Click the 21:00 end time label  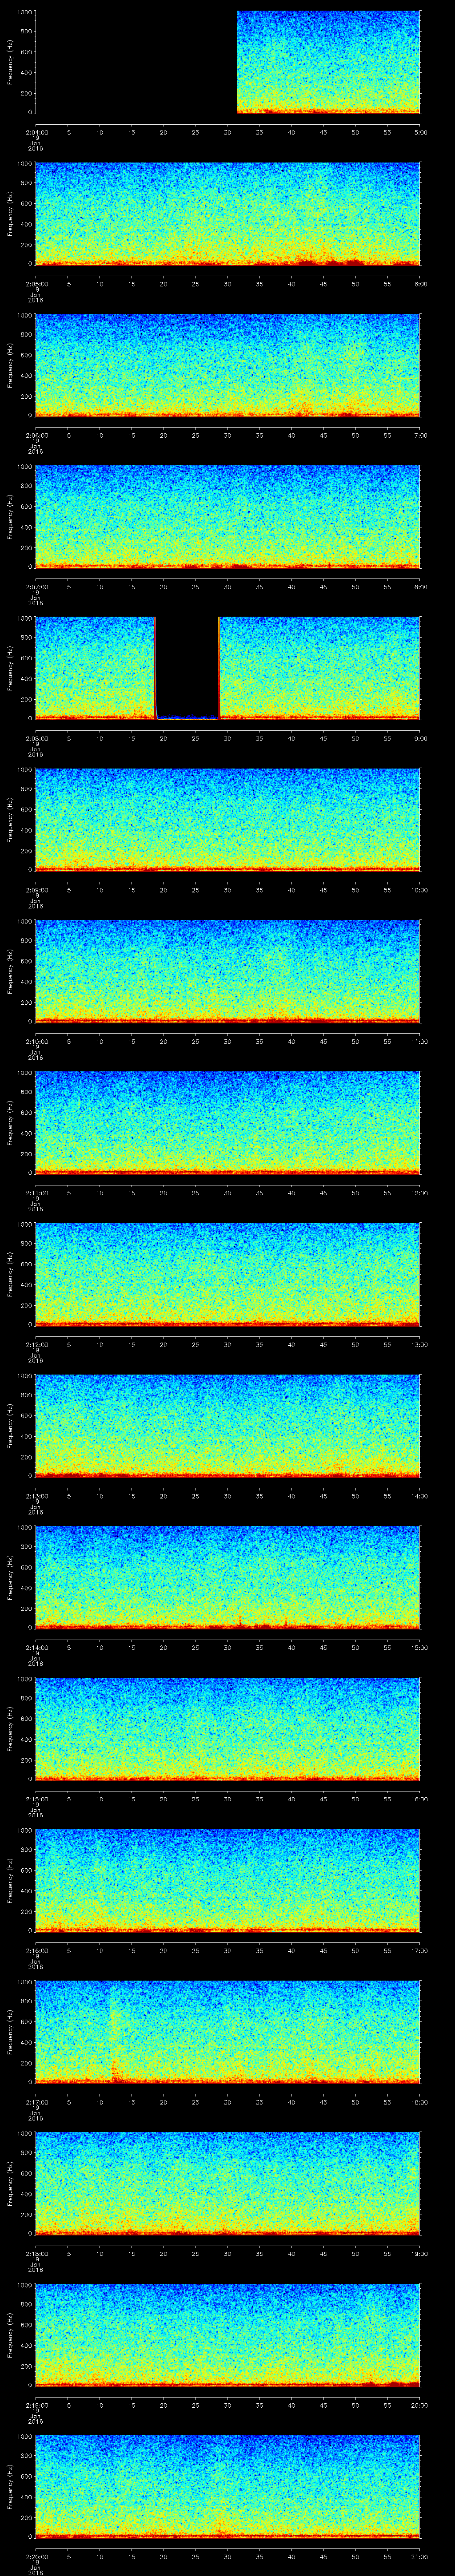point(420,2556)
